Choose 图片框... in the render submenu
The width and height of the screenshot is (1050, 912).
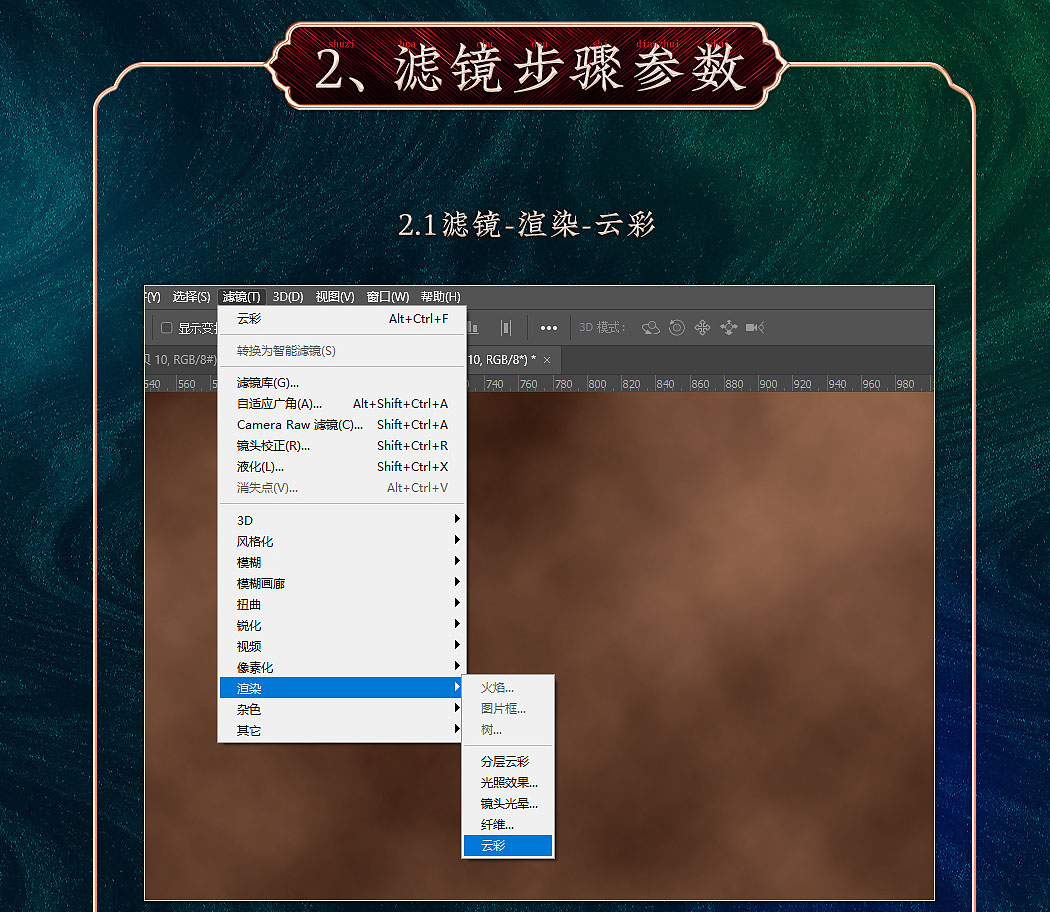tap(508, 708)
